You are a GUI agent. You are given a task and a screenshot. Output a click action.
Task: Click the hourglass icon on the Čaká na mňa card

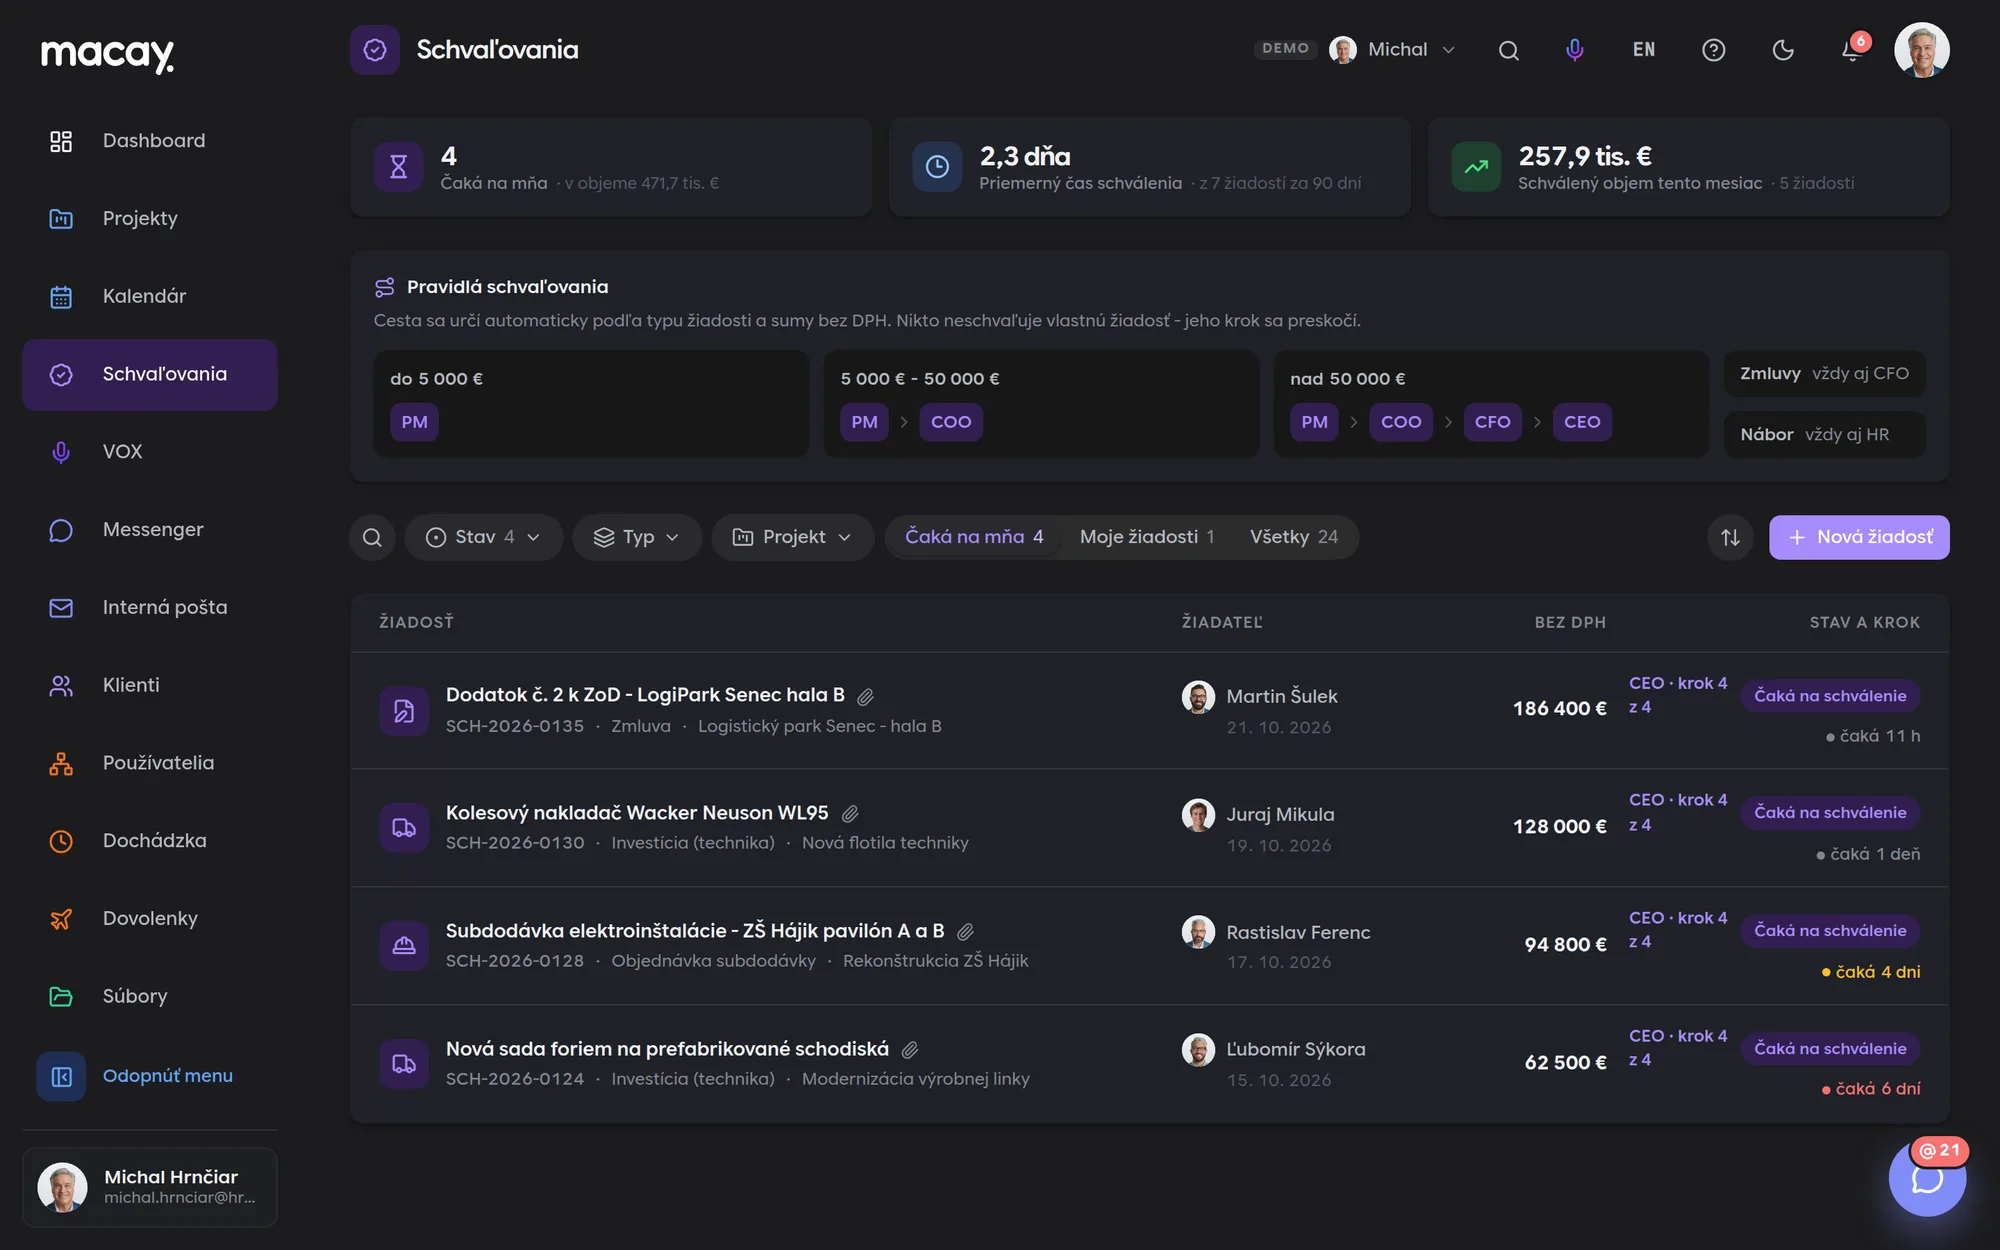[x=398, y=167]
